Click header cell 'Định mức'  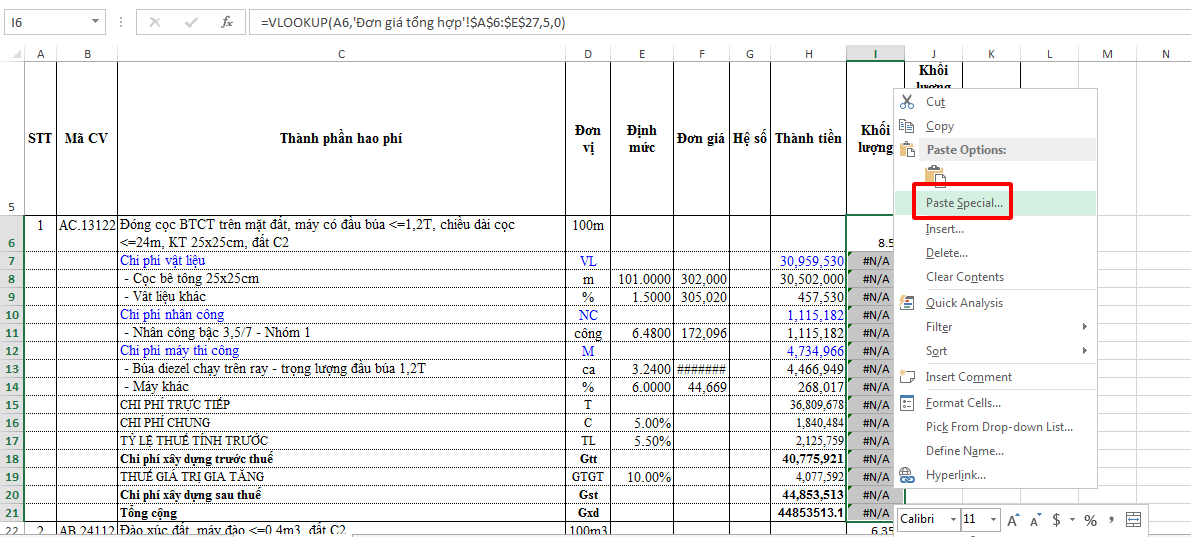[x=643, y=138]
